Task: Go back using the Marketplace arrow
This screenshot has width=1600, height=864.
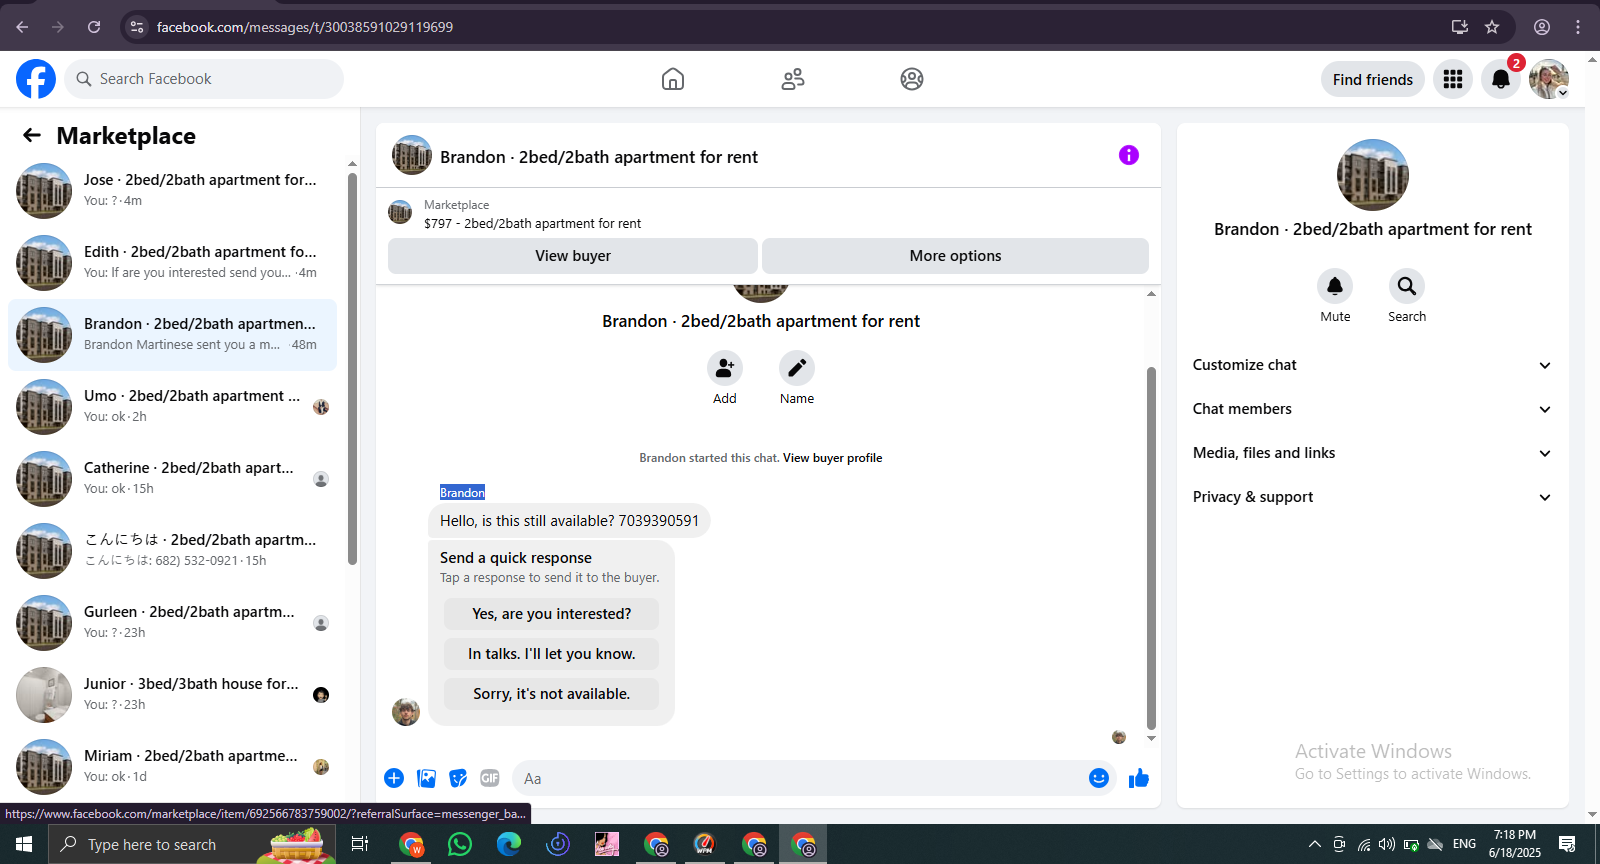Action: pyautogui.click(x=32, y=135)
